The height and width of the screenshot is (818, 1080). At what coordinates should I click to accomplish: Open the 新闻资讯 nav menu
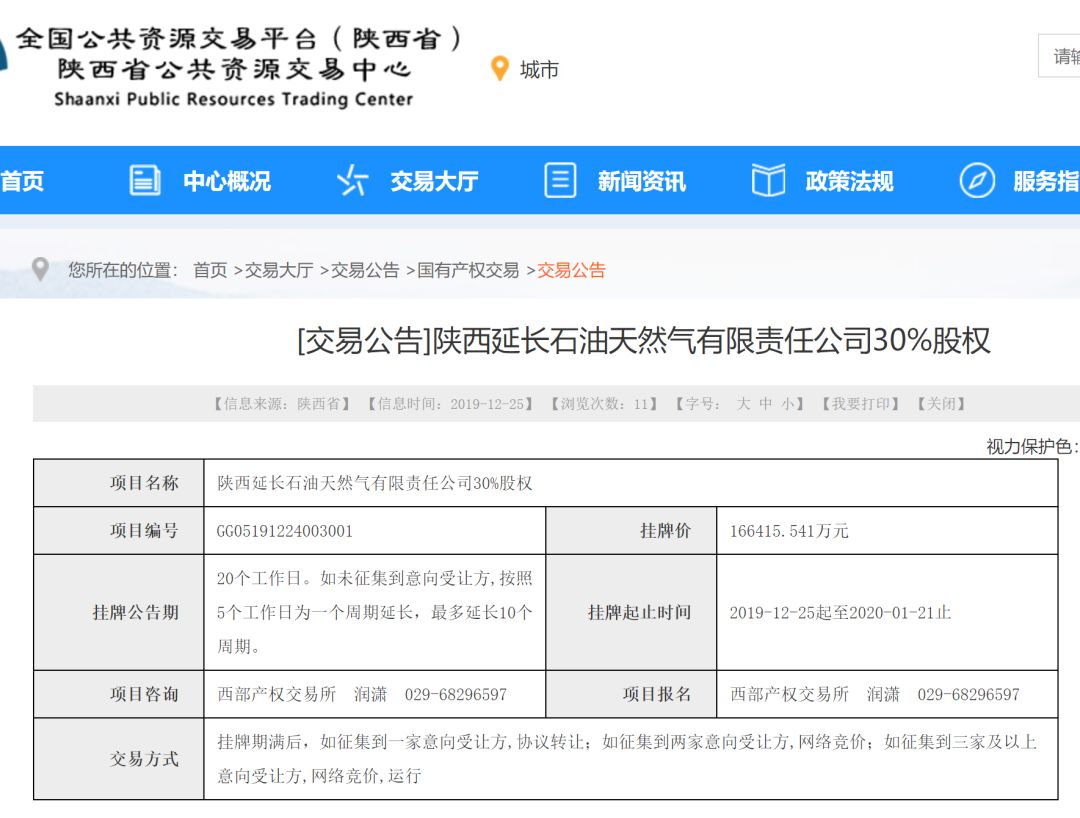point(642,181)
